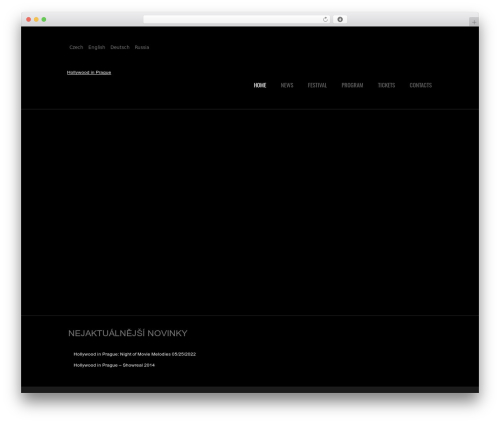Close the browser window with red button

pos(29,19)
